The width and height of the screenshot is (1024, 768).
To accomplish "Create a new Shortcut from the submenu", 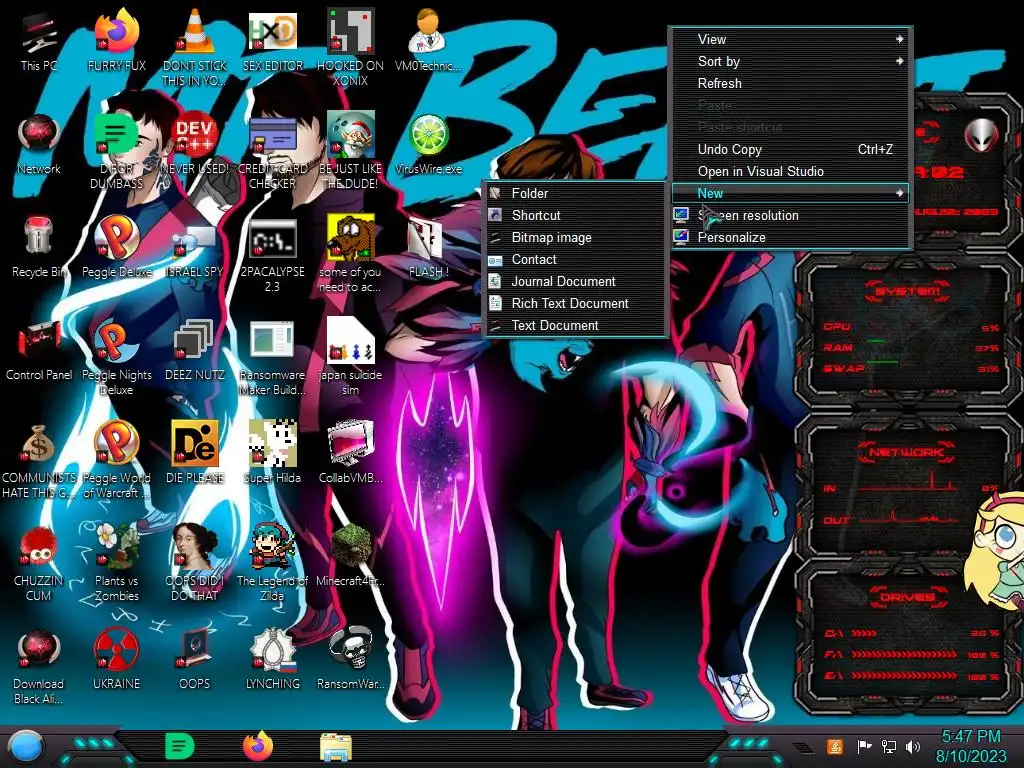I will pos(575,216).
